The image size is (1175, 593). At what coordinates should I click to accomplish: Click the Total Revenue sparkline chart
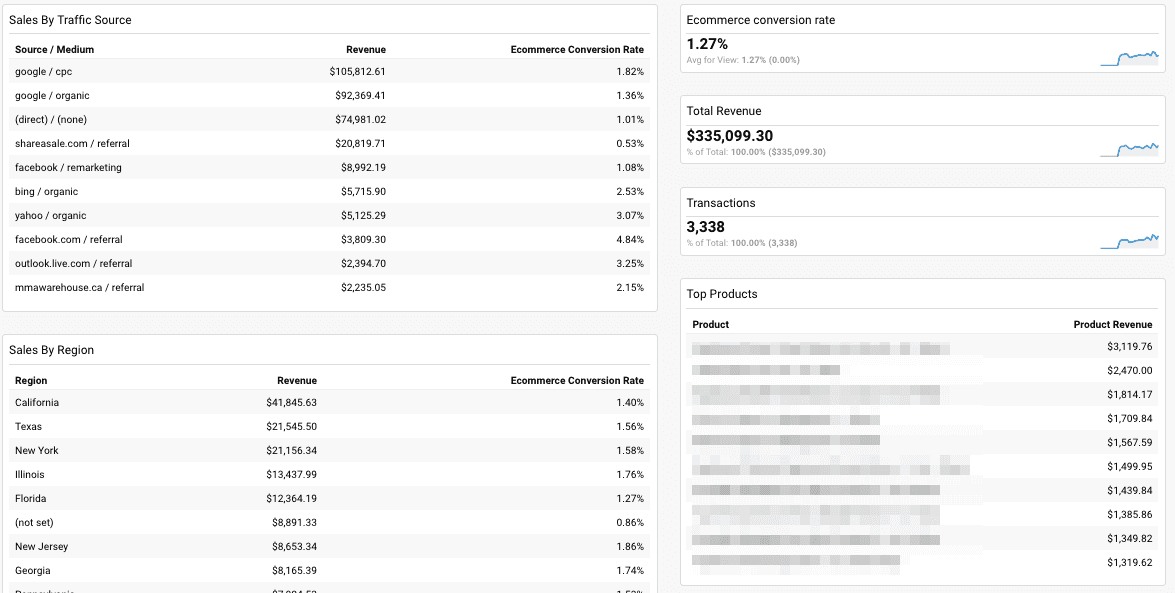[1131, 149]
